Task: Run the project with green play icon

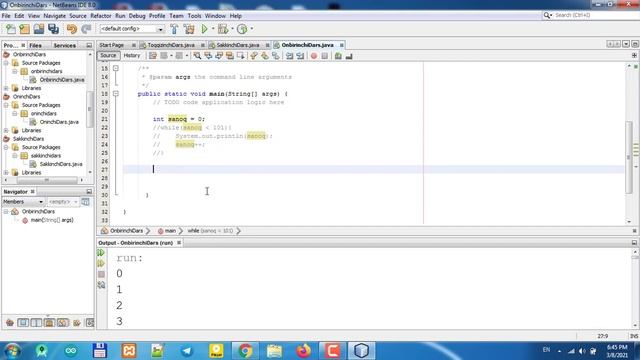Action: coord(204,29)
